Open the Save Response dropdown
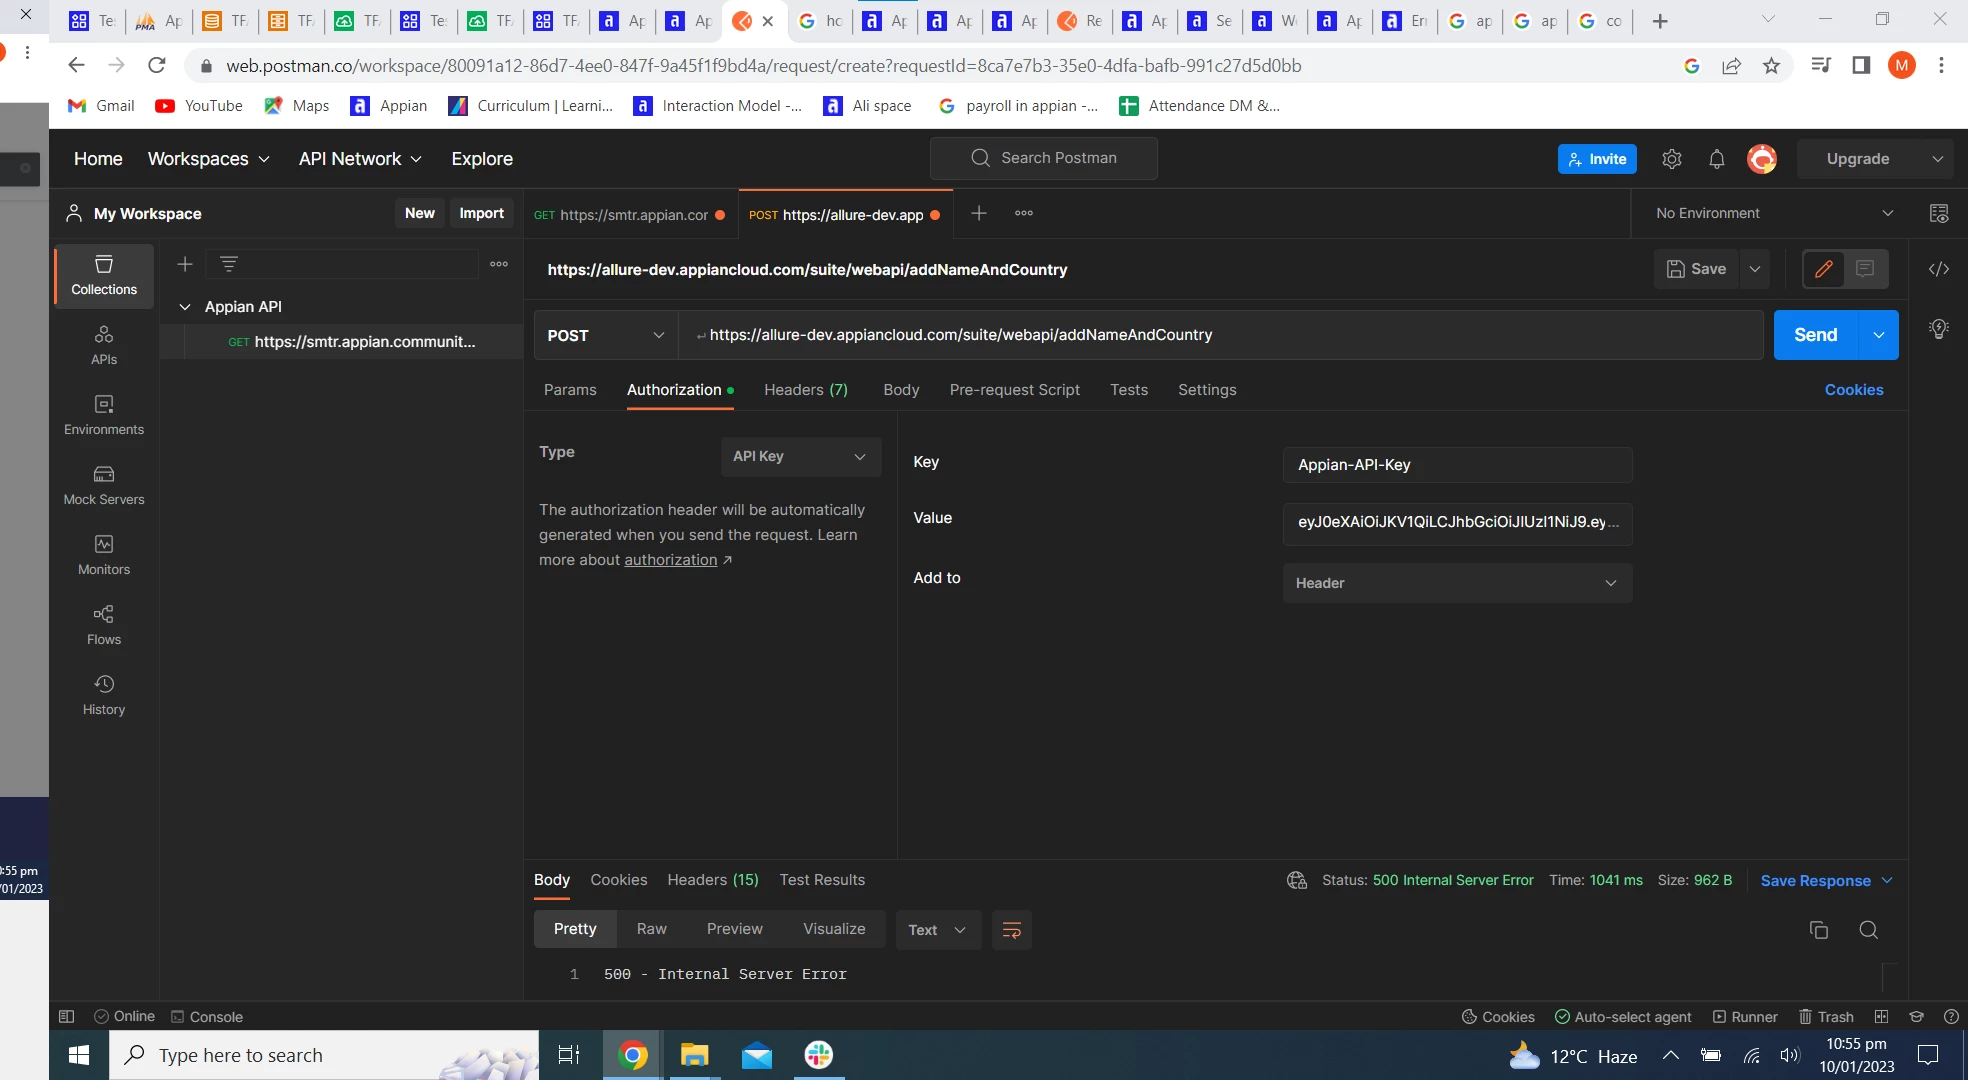 pos(1827,880)
